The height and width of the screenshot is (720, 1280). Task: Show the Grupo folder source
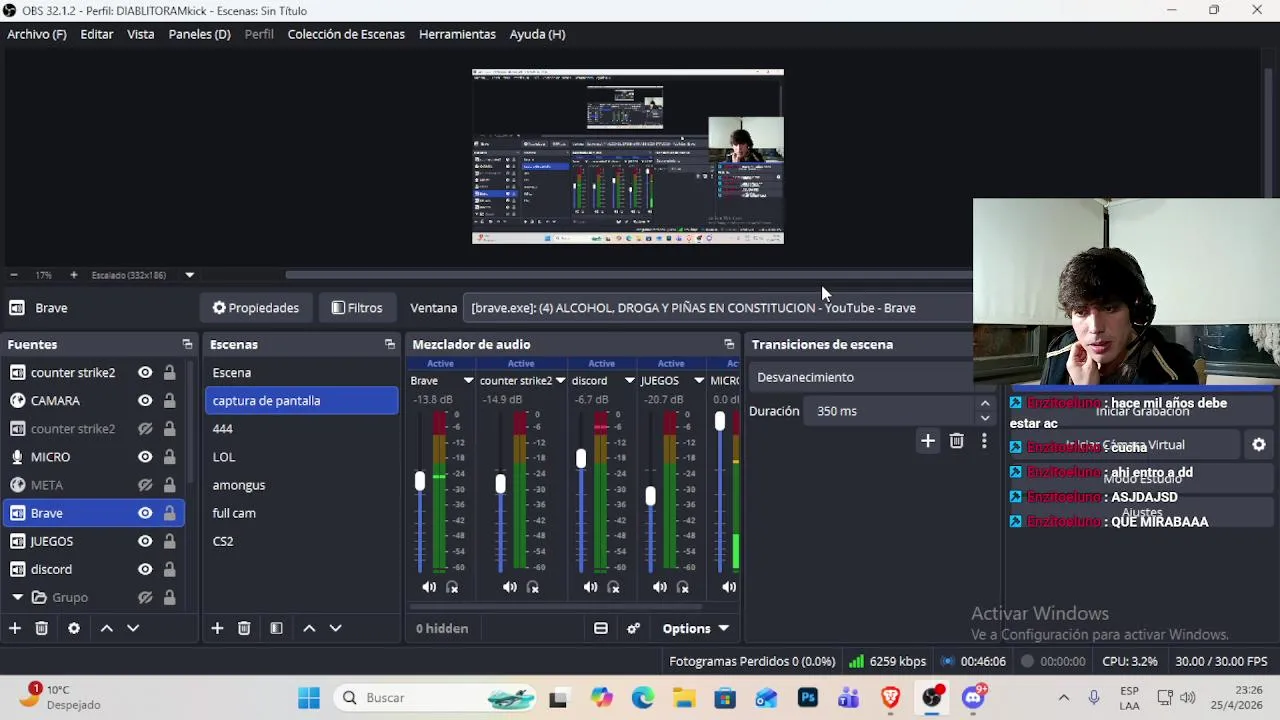tap(145, 597)
